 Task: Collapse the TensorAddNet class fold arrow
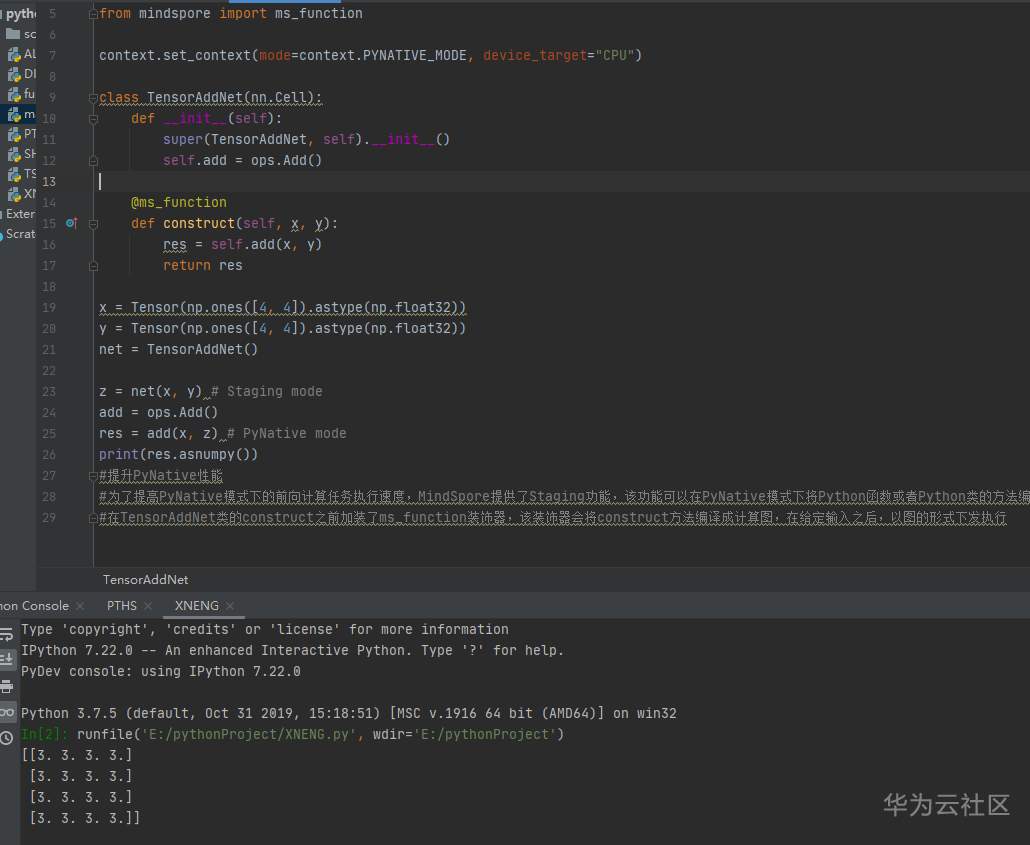tap(92, 97)
